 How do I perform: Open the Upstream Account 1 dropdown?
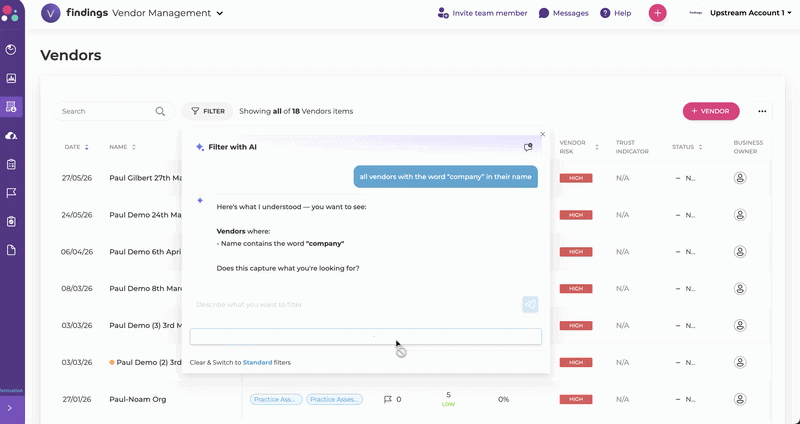click(x=750, y=13)
